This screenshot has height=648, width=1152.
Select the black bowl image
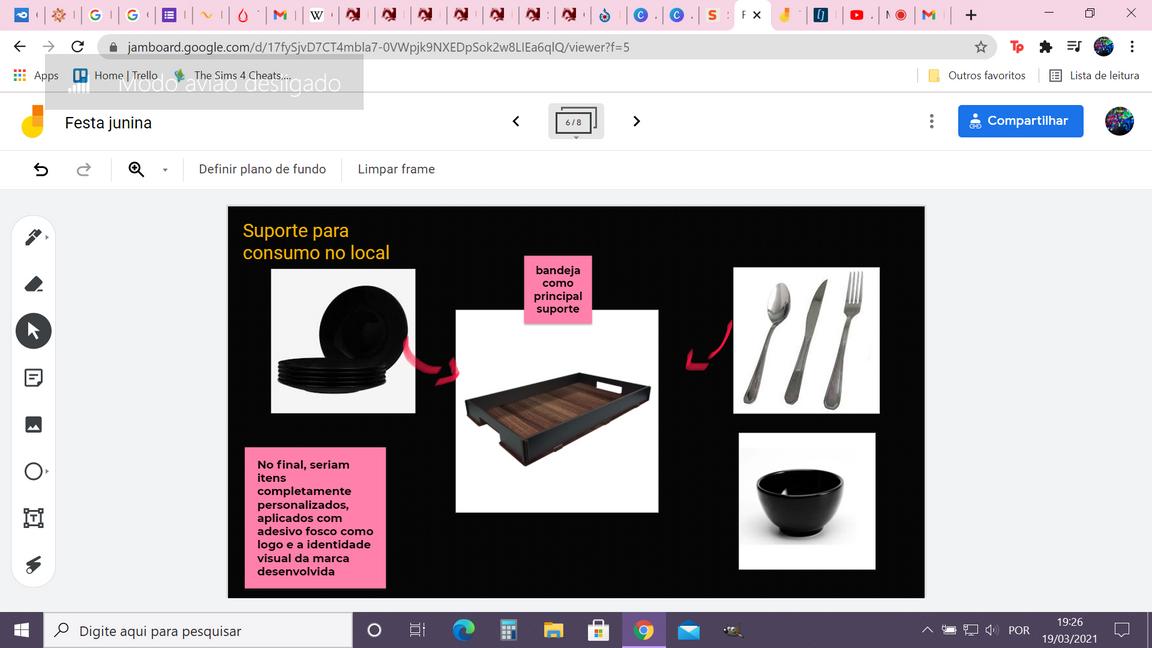(x=807, y=501)
